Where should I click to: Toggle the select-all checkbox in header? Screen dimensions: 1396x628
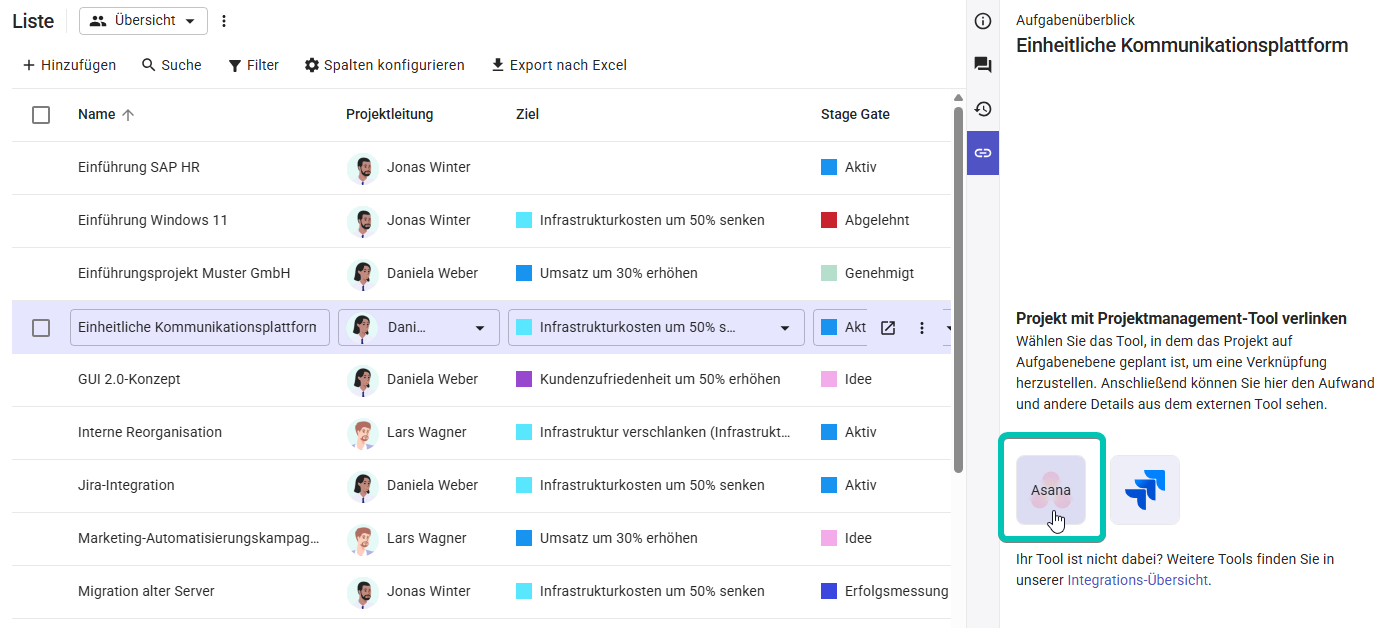click(41, 114)
